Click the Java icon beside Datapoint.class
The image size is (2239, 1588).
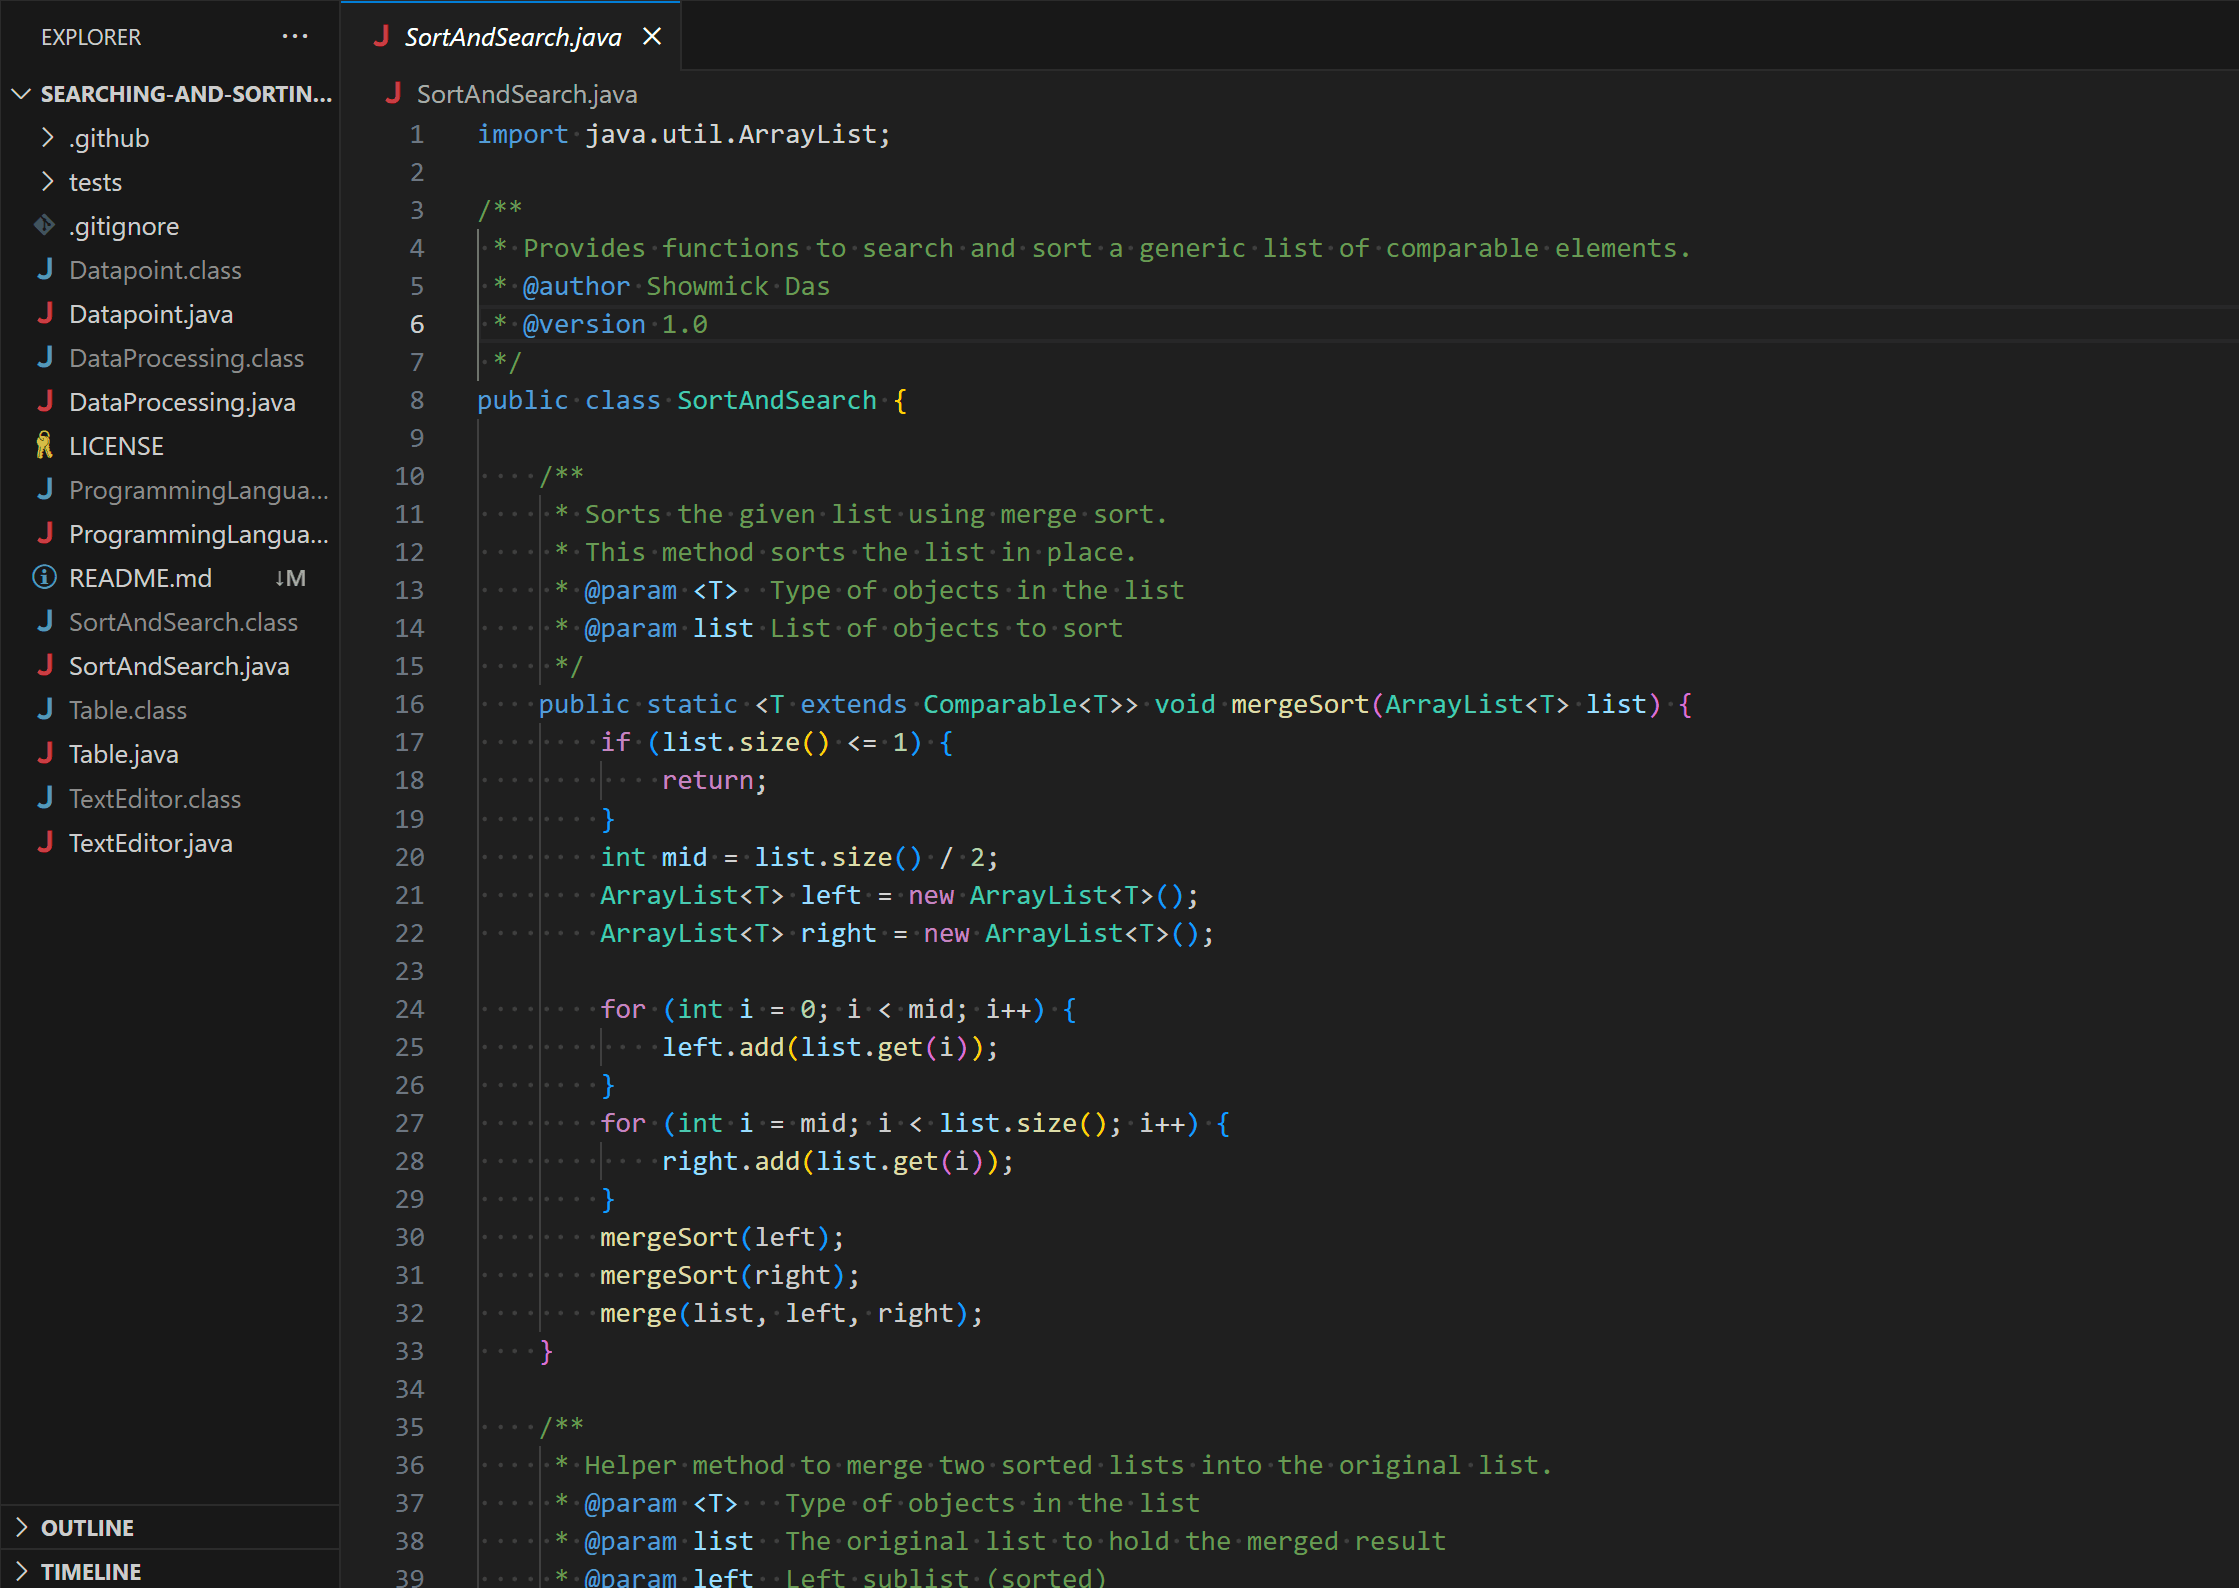[45, 270]
